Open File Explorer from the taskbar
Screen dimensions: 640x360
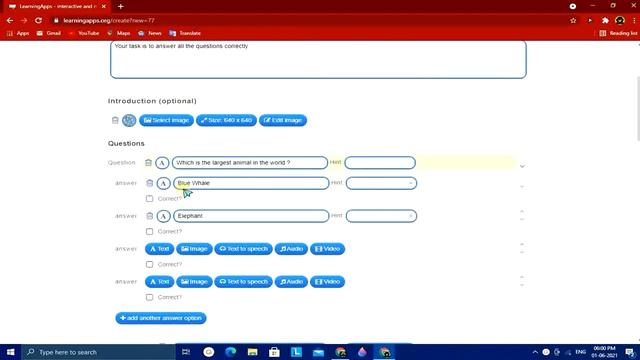tap(253, 352)
